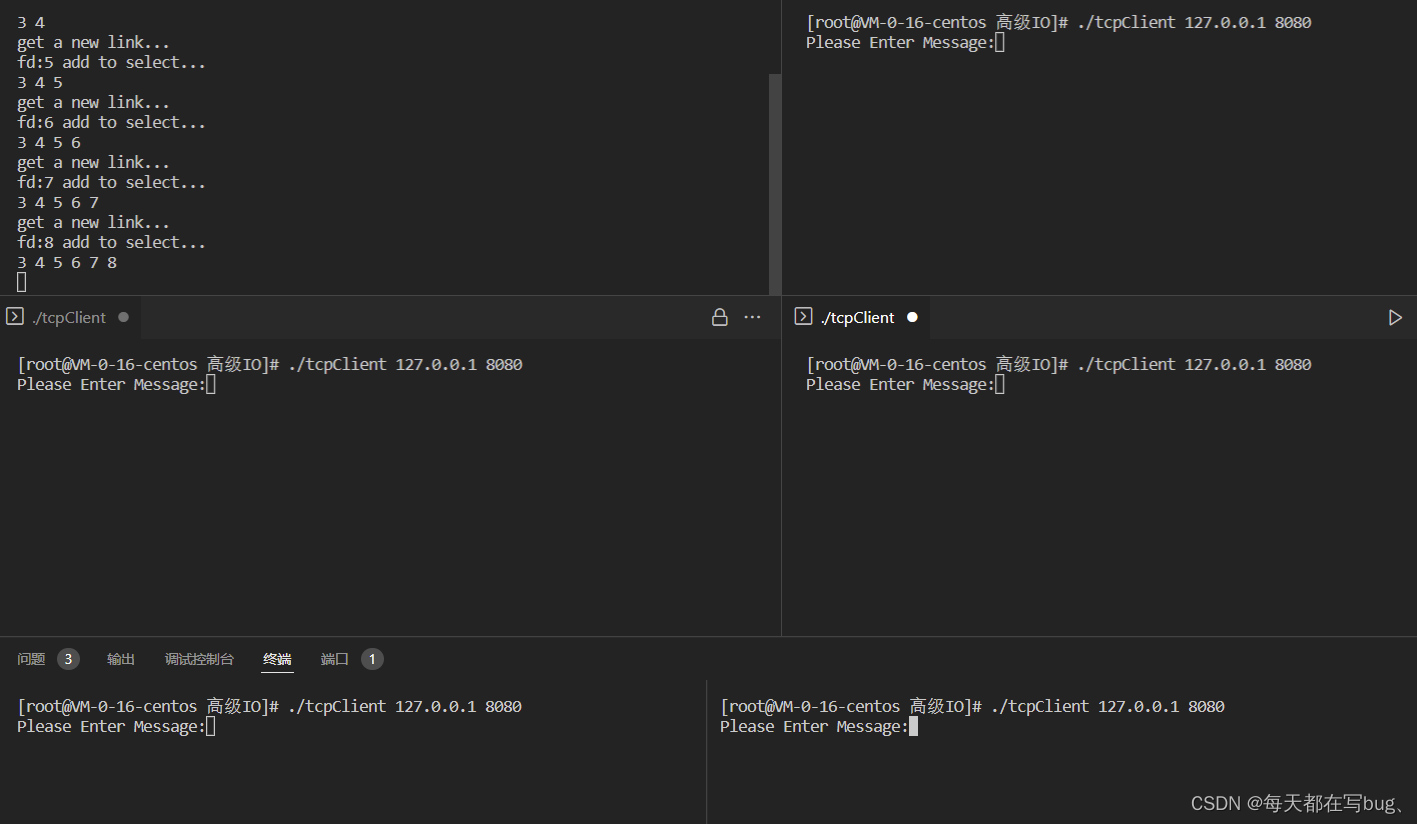Click the ./tcpClient command in the bottom-right panel terminal
1417x824 pixels.
[x=1108, y=706]
